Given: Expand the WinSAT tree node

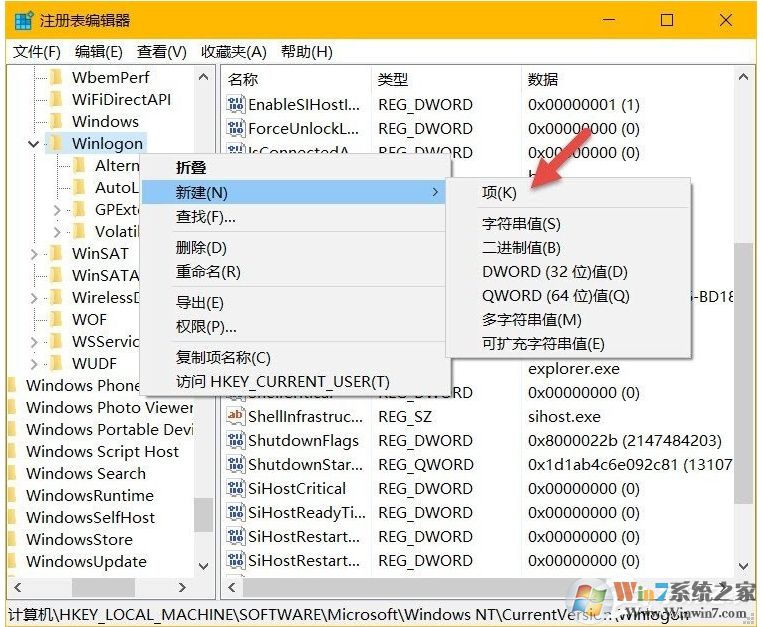Looking at the screenshot, I should point(34,254).
